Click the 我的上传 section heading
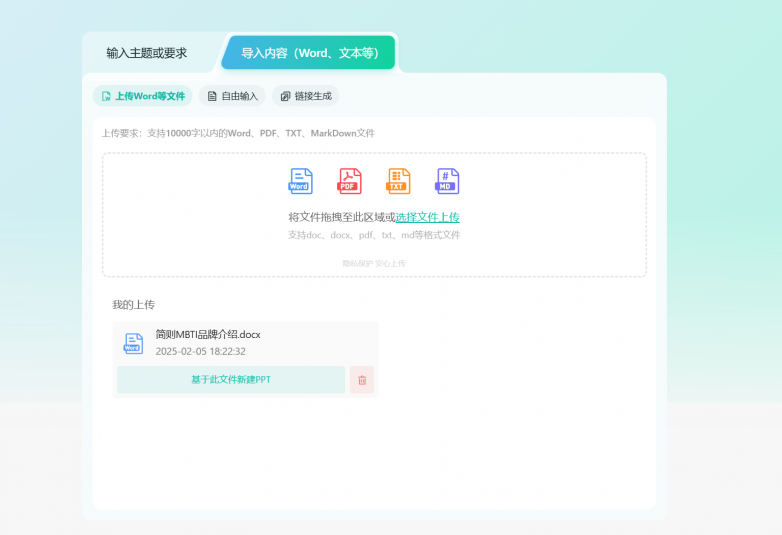This screenshot has width=782, height=535. [x=133, y=304]
